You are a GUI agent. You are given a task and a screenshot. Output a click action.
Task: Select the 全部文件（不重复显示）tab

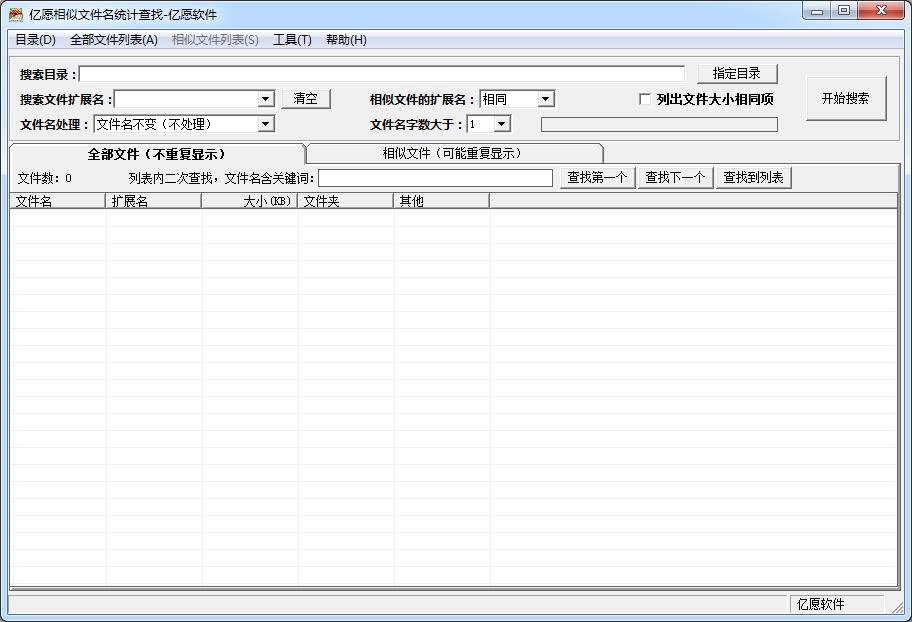tap(156, 154)
